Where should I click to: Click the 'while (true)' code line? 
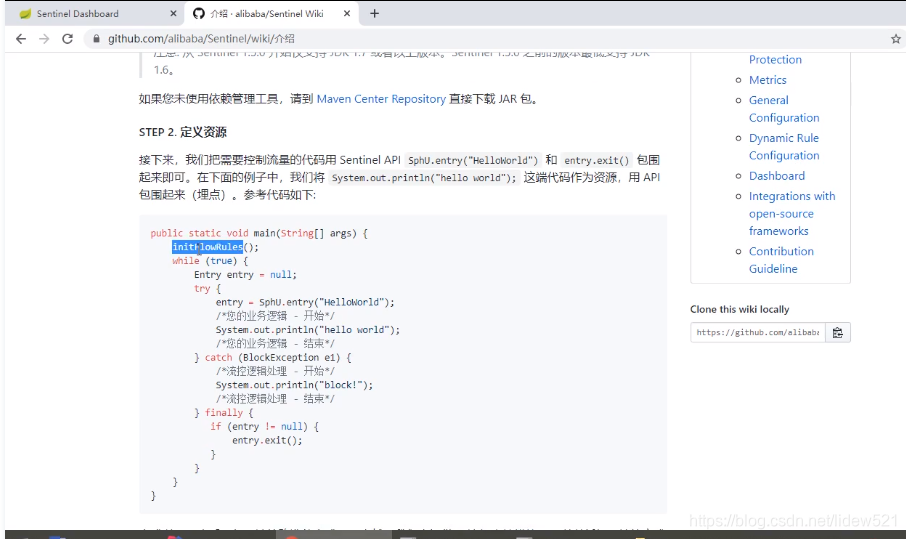click(x=210, y=261)
